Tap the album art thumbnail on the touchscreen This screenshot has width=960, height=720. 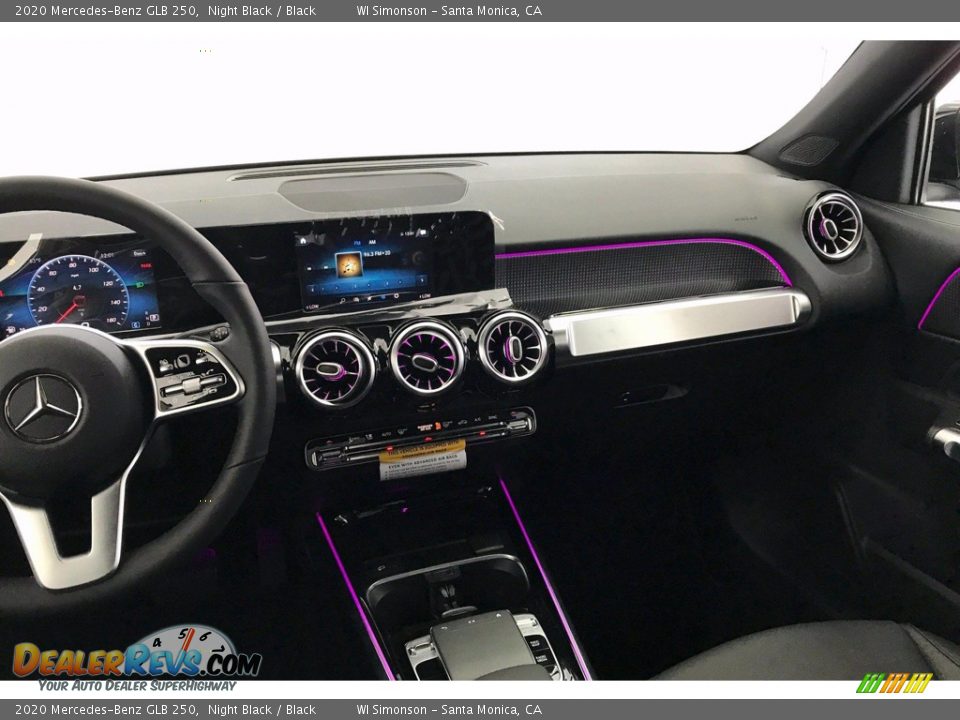[349, 265]
